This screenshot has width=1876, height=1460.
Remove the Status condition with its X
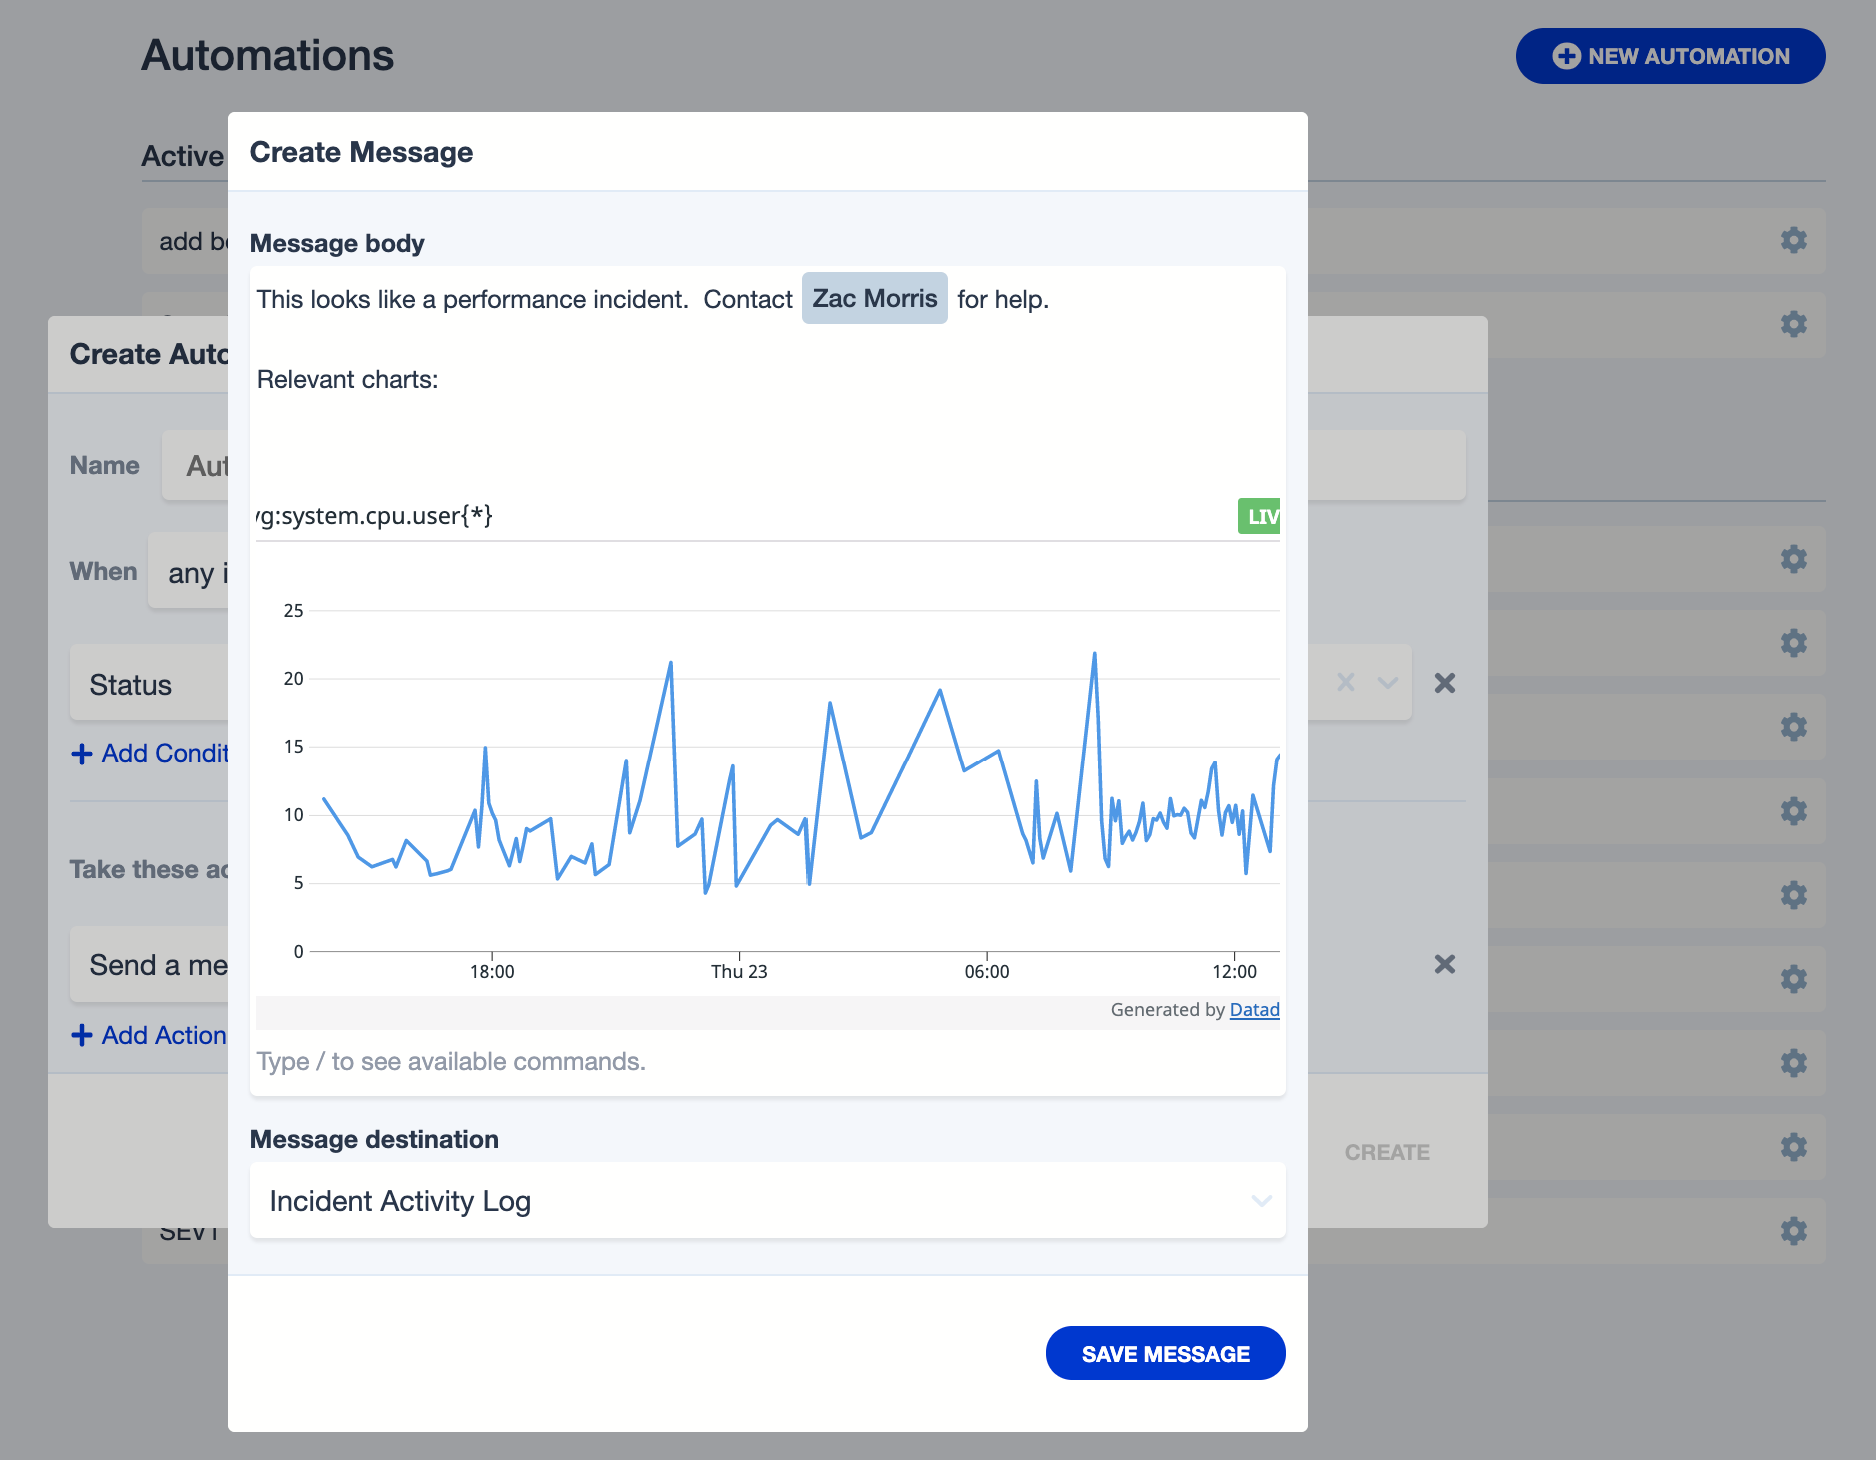tap(1444, 683)
